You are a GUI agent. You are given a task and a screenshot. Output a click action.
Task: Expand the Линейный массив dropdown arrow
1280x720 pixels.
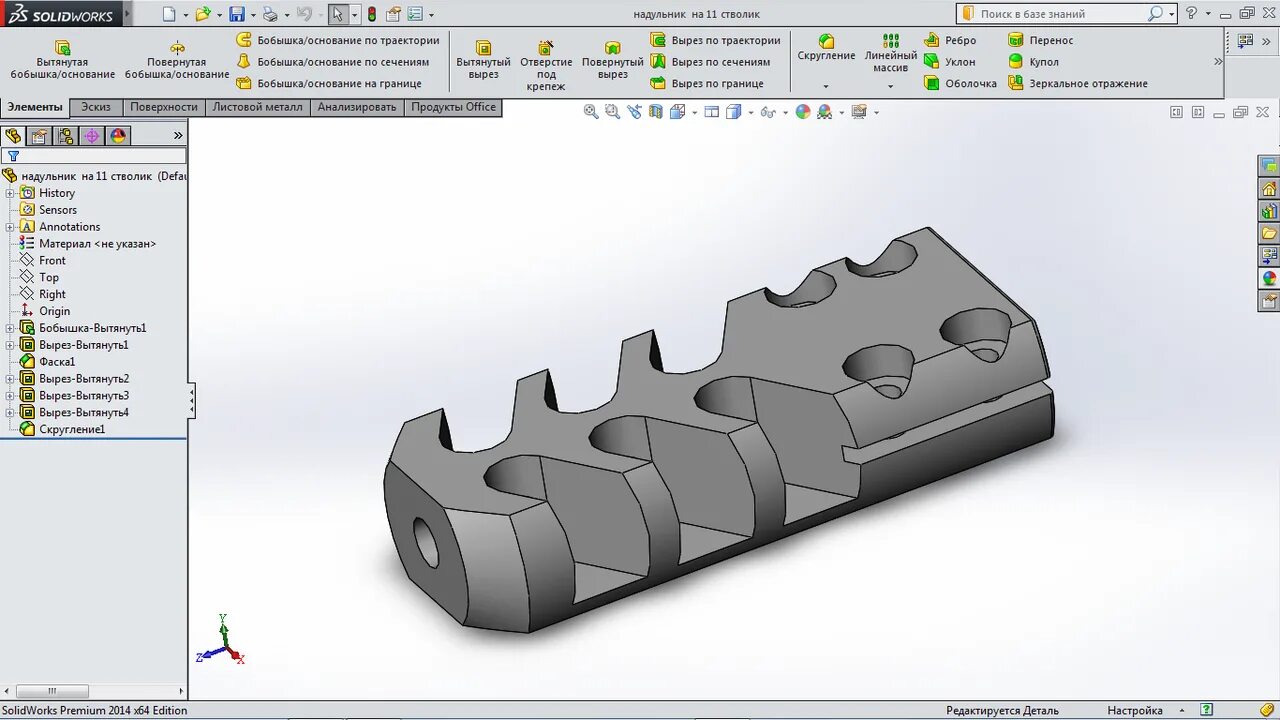click(x=890, y=86)
